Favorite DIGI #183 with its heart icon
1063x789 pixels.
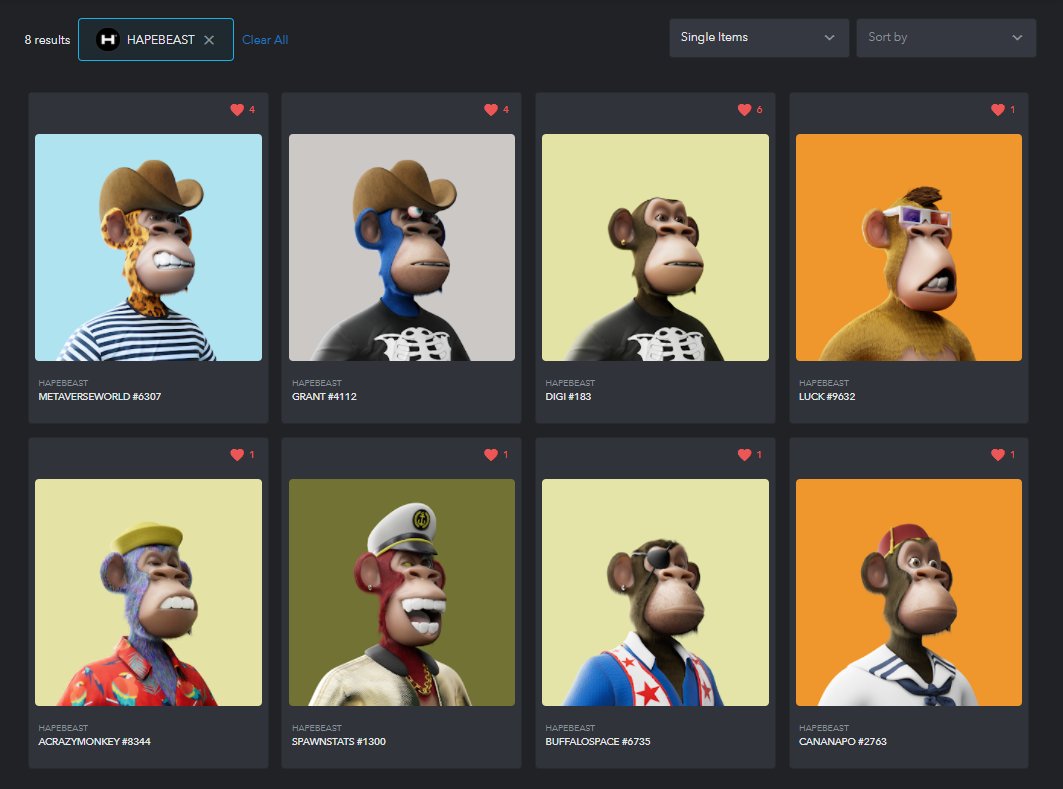pos(744,110)
